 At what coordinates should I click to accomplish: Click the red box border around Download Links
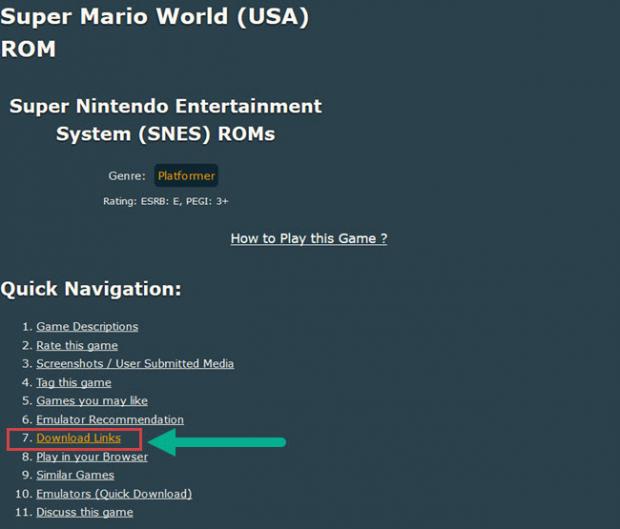(8, 439)
